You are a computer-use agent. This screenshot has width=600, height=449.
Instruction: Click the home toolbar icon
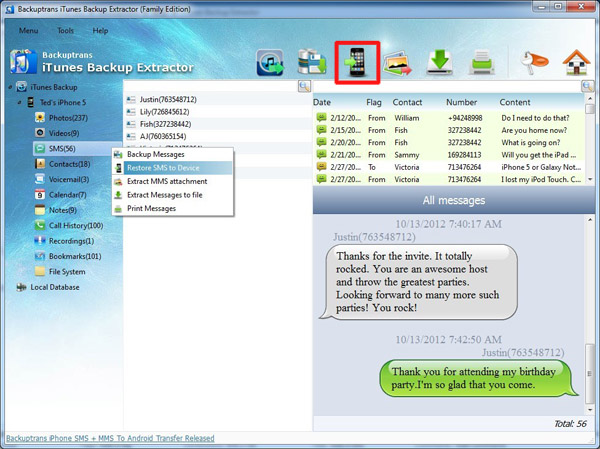576,62
